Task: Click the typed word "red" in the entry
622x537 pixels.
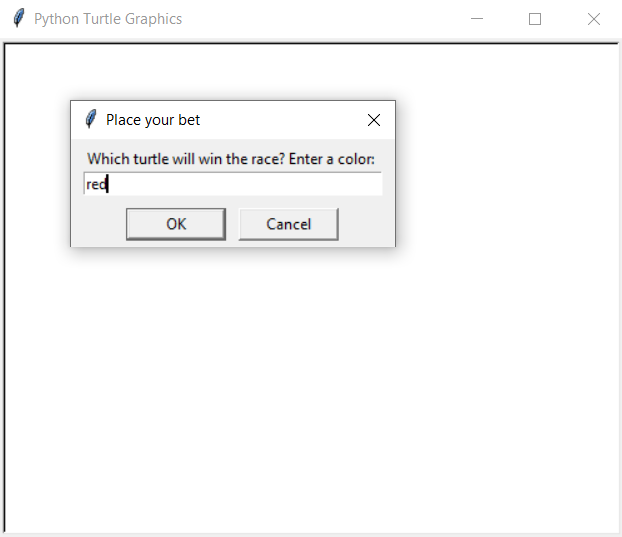Action: click(95, 184)
